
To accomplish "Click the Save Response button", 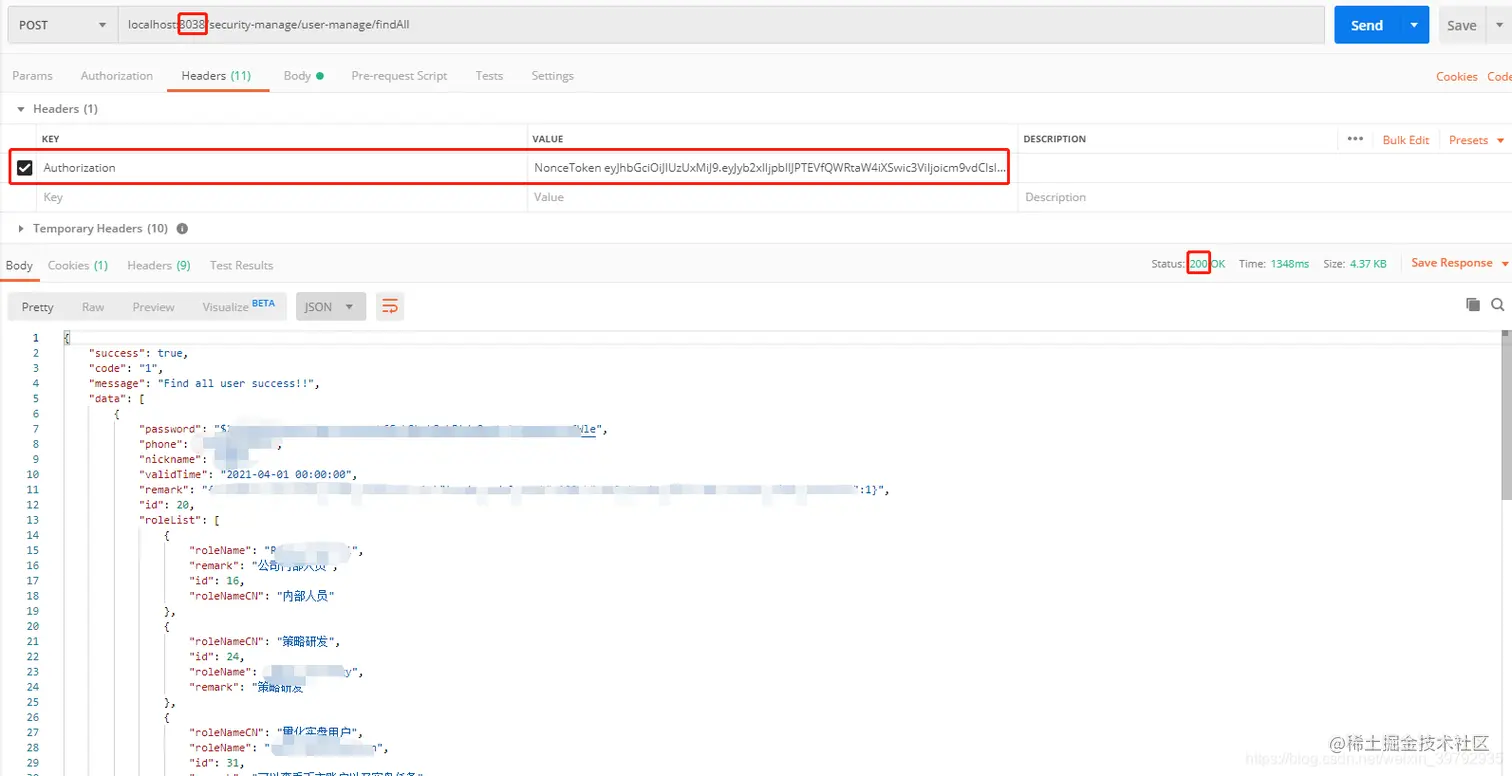I will 1451,263.
